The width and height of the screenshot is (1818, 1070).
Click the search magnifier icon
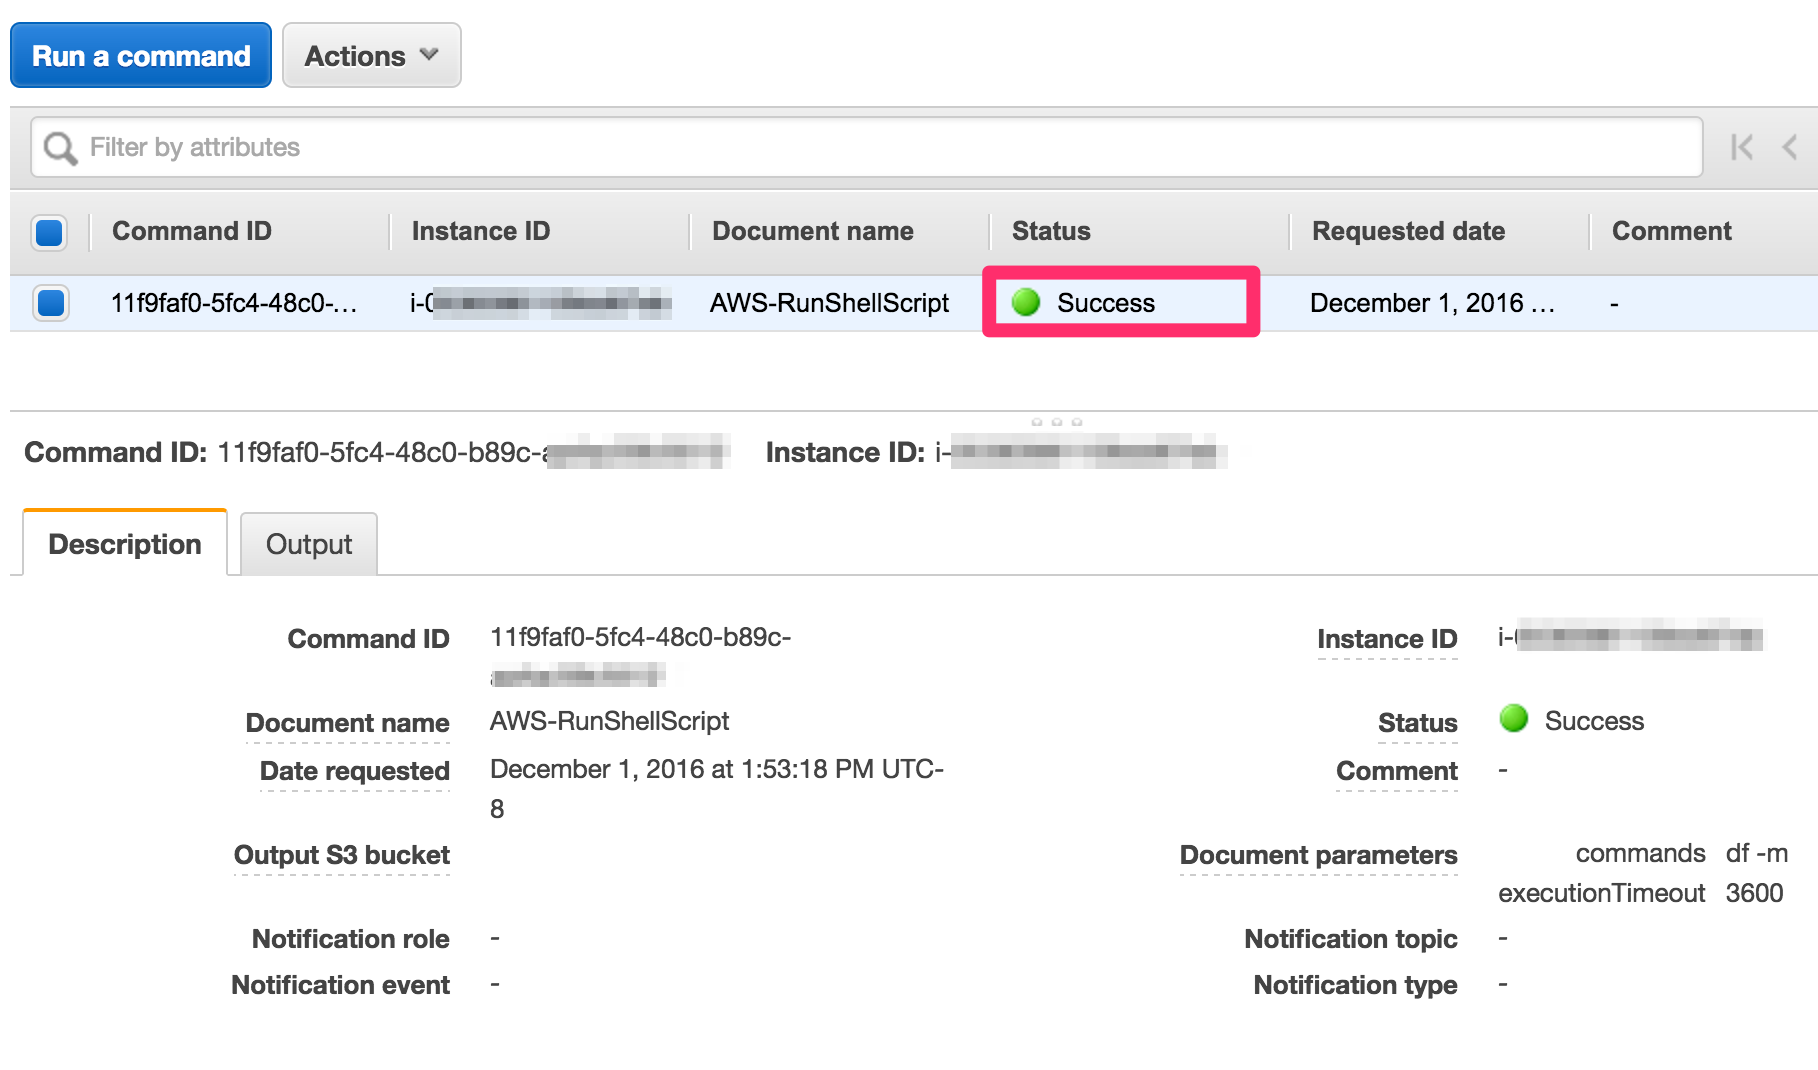(60, 147)
